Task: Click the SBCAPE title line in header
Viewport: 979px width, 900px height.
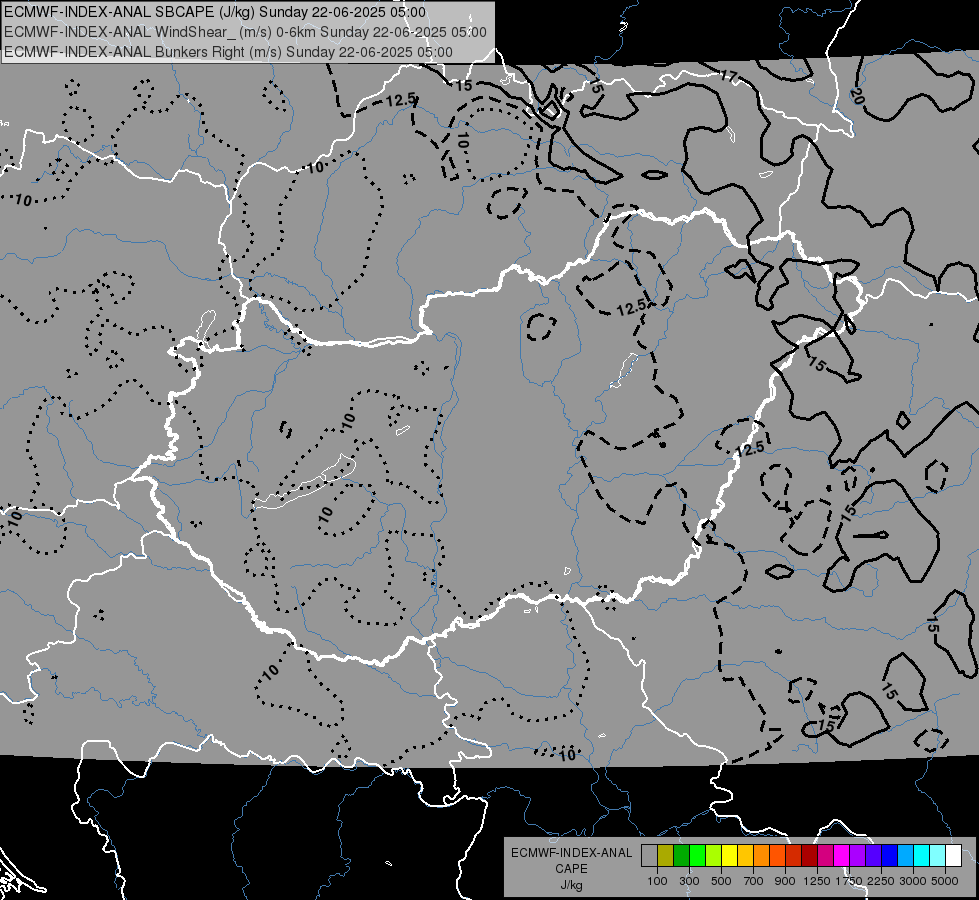Action: point(215,12)
